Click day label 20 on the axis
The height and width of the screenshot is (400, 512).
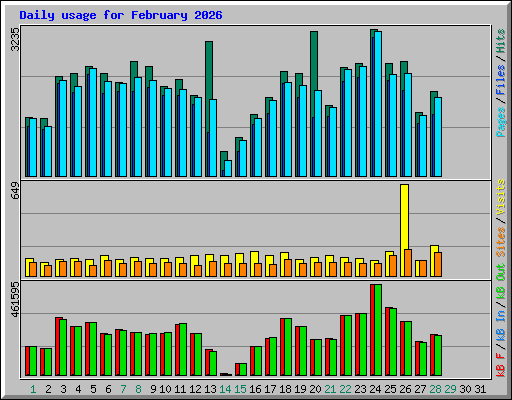(x=315, y=389)
